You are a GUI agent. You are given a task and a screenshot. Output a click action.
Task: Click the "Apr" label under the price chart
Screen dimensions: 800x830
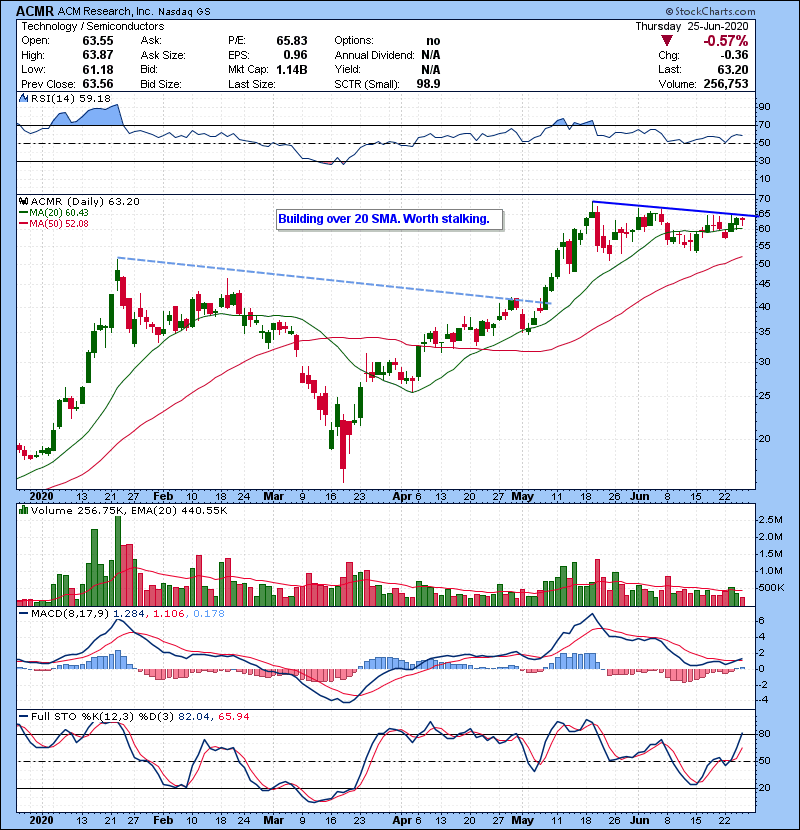coord(402,497)
